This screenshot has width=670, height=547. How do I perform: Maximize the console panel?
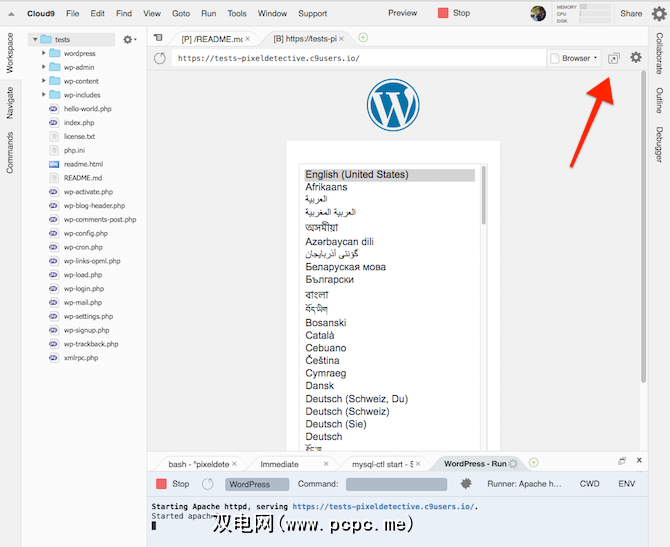622,461
